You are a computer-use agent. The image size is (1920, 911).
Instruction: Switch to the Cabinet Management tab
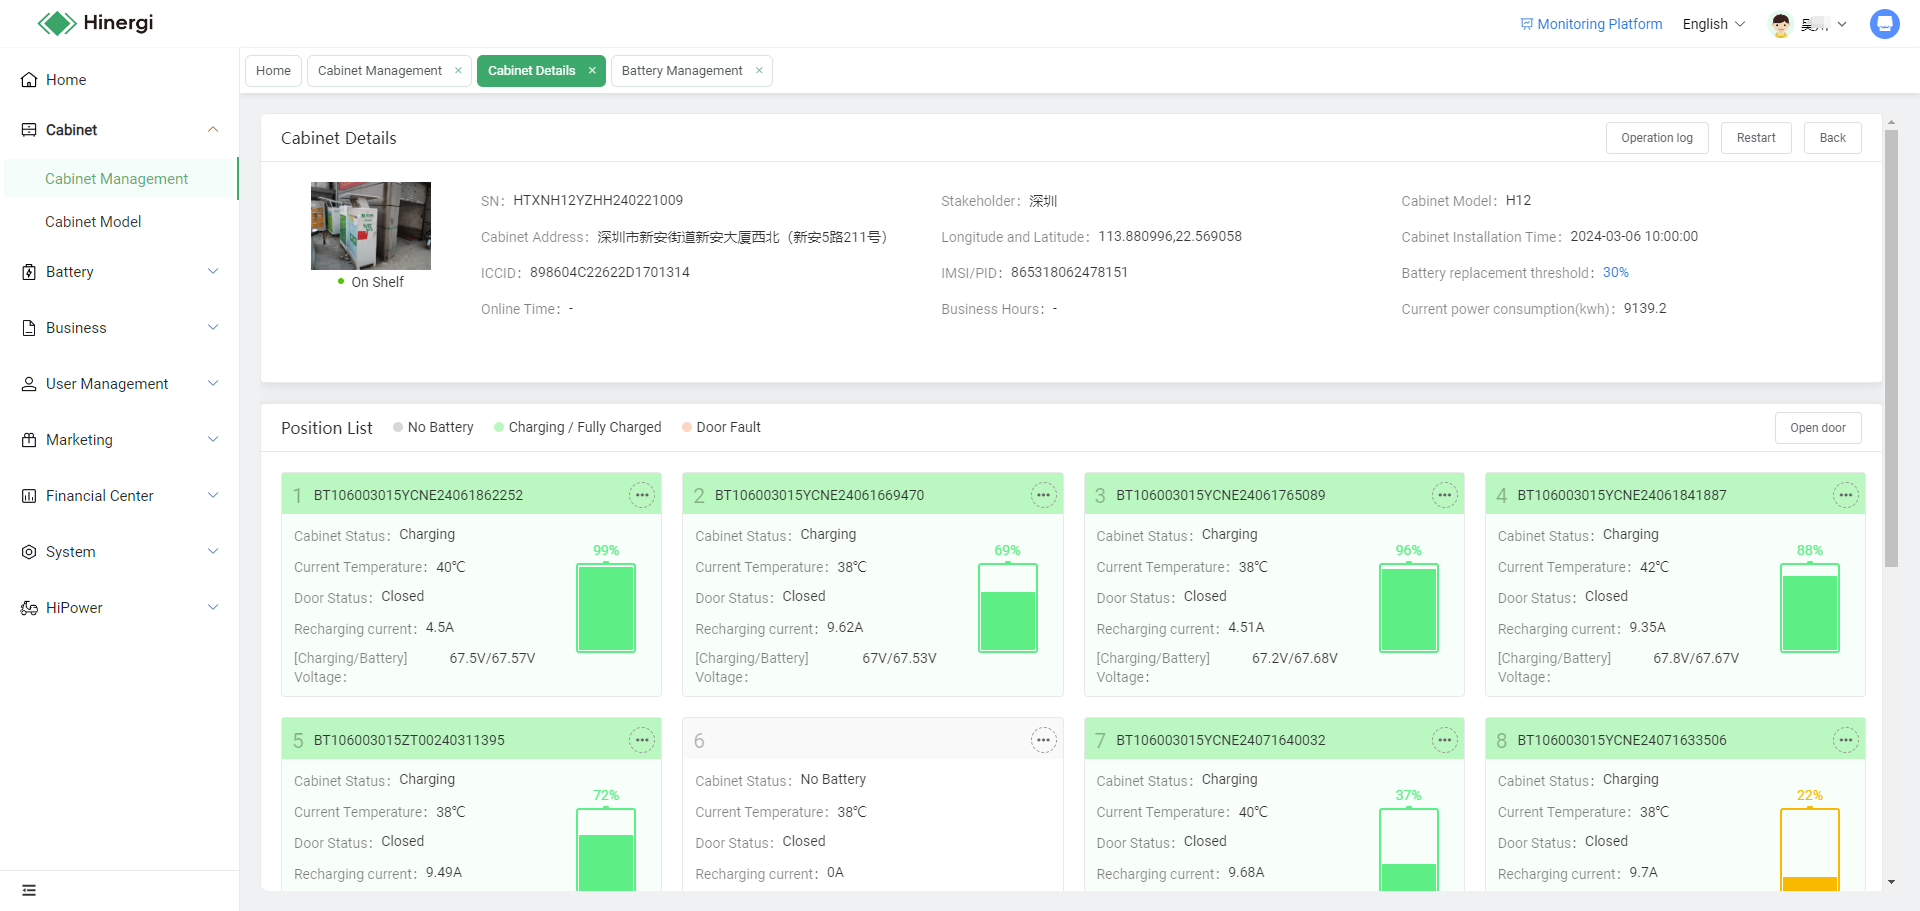[379, 71]
